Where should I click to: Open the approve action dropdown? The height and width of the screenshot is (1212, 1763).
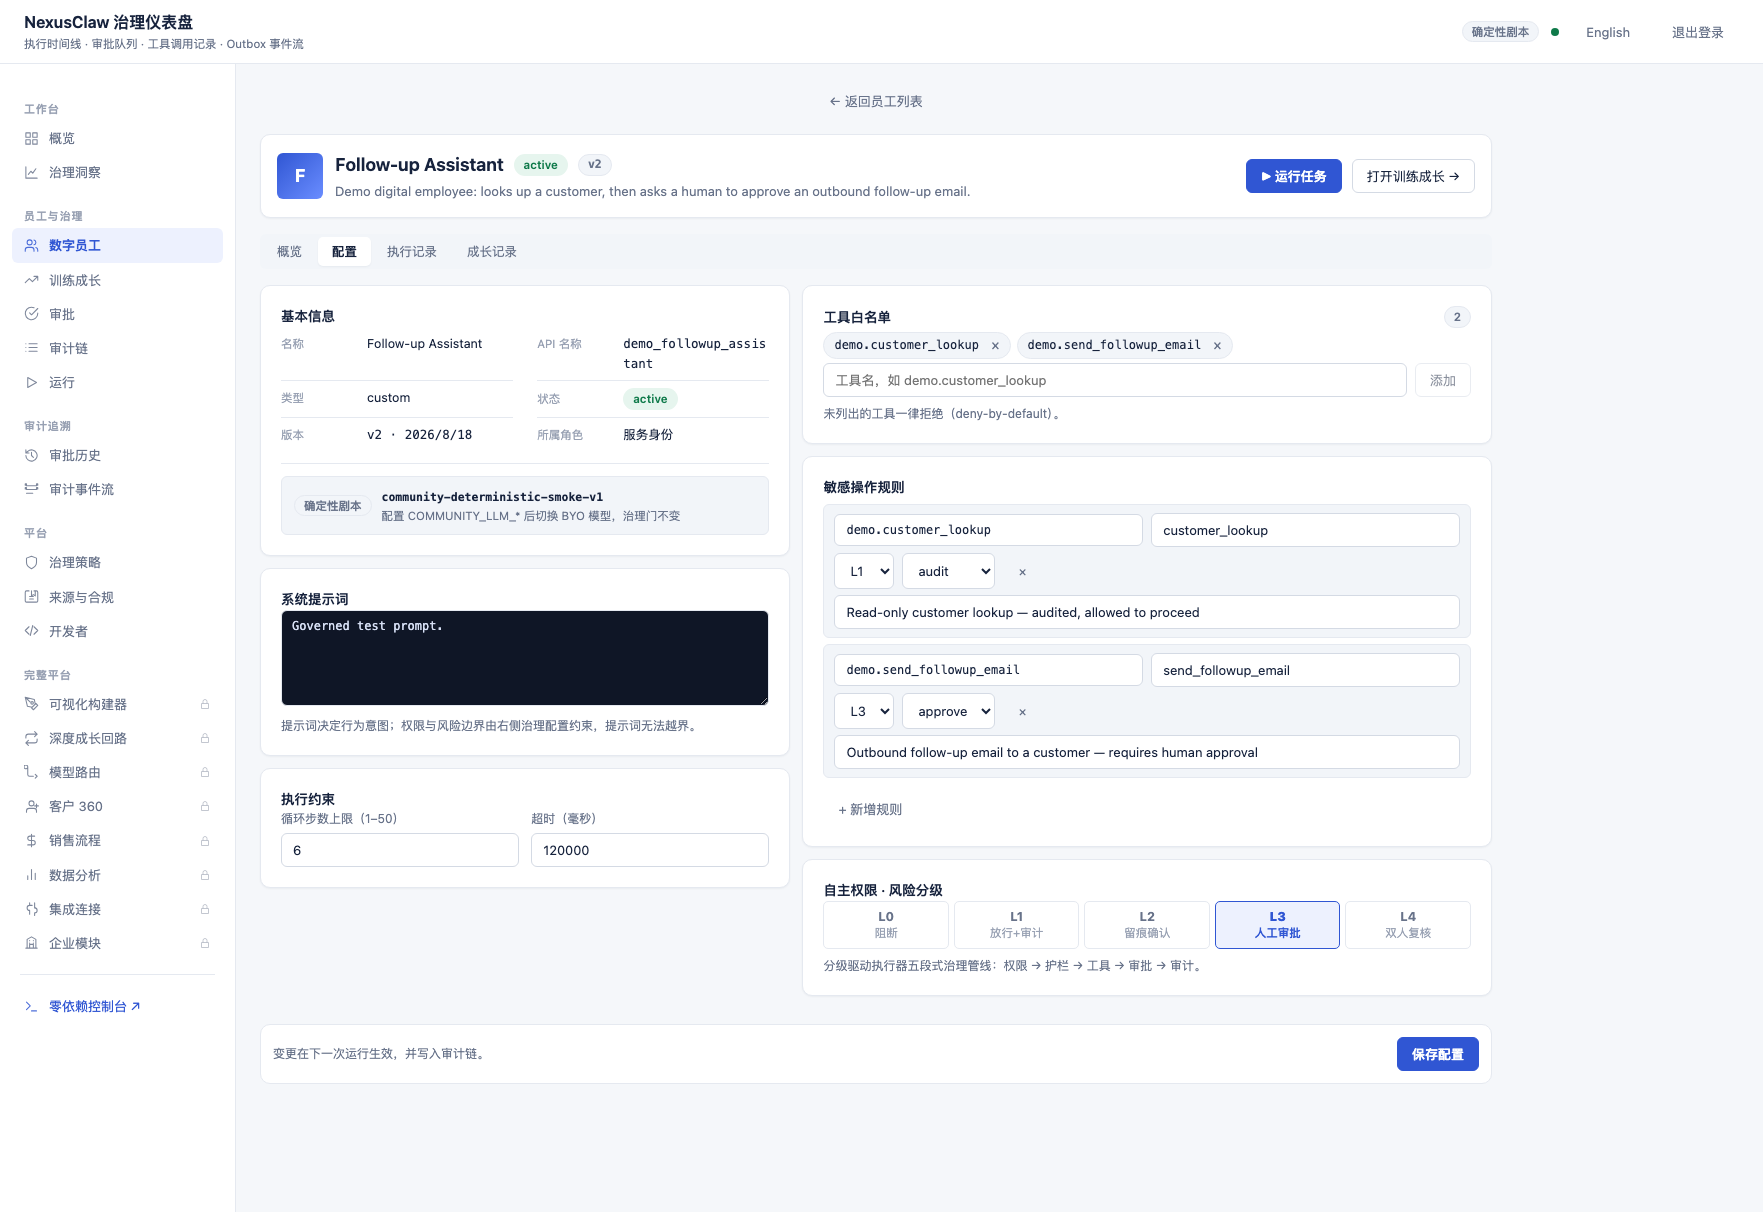tap(949, 712)
